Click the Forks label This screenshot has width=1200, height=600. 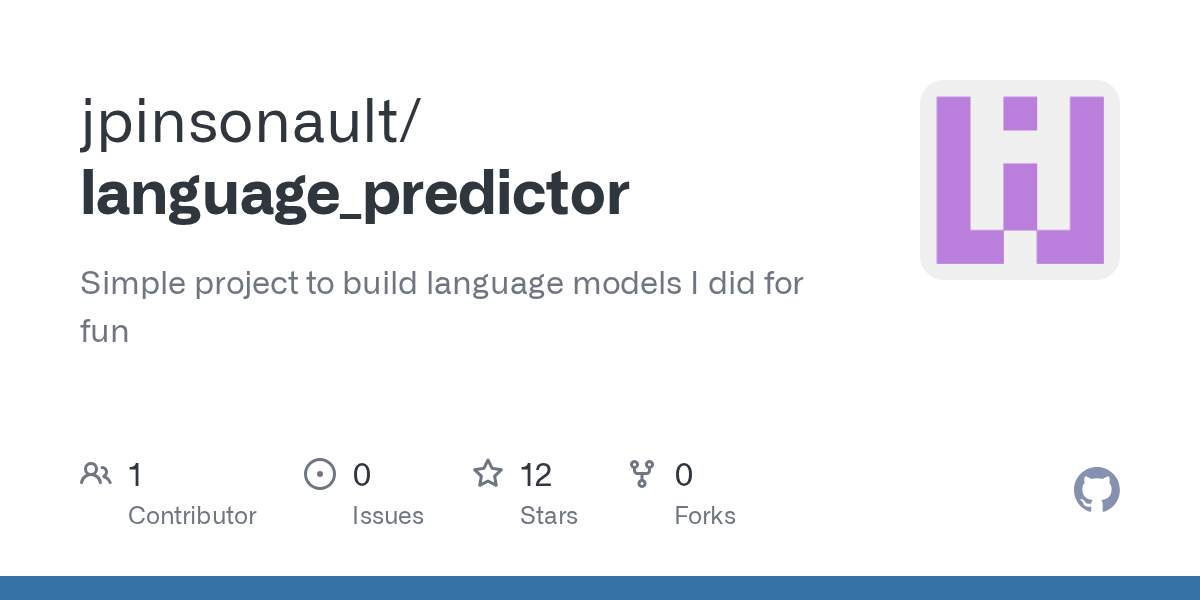coord(705,516)
